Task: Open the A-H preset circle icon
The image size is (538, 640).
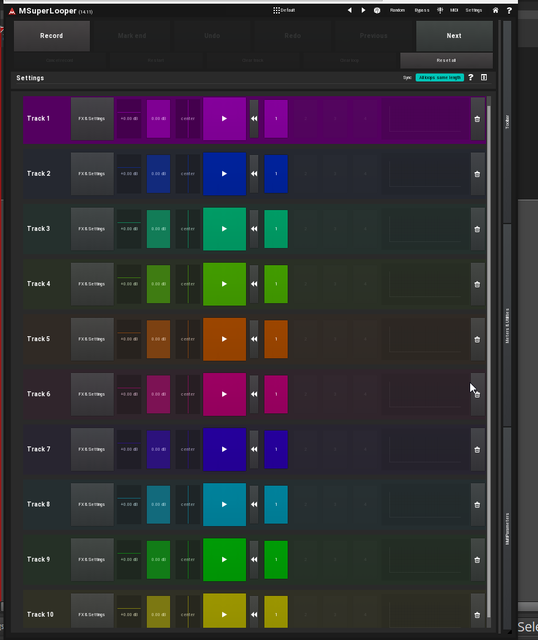Action: click(377, 11)
